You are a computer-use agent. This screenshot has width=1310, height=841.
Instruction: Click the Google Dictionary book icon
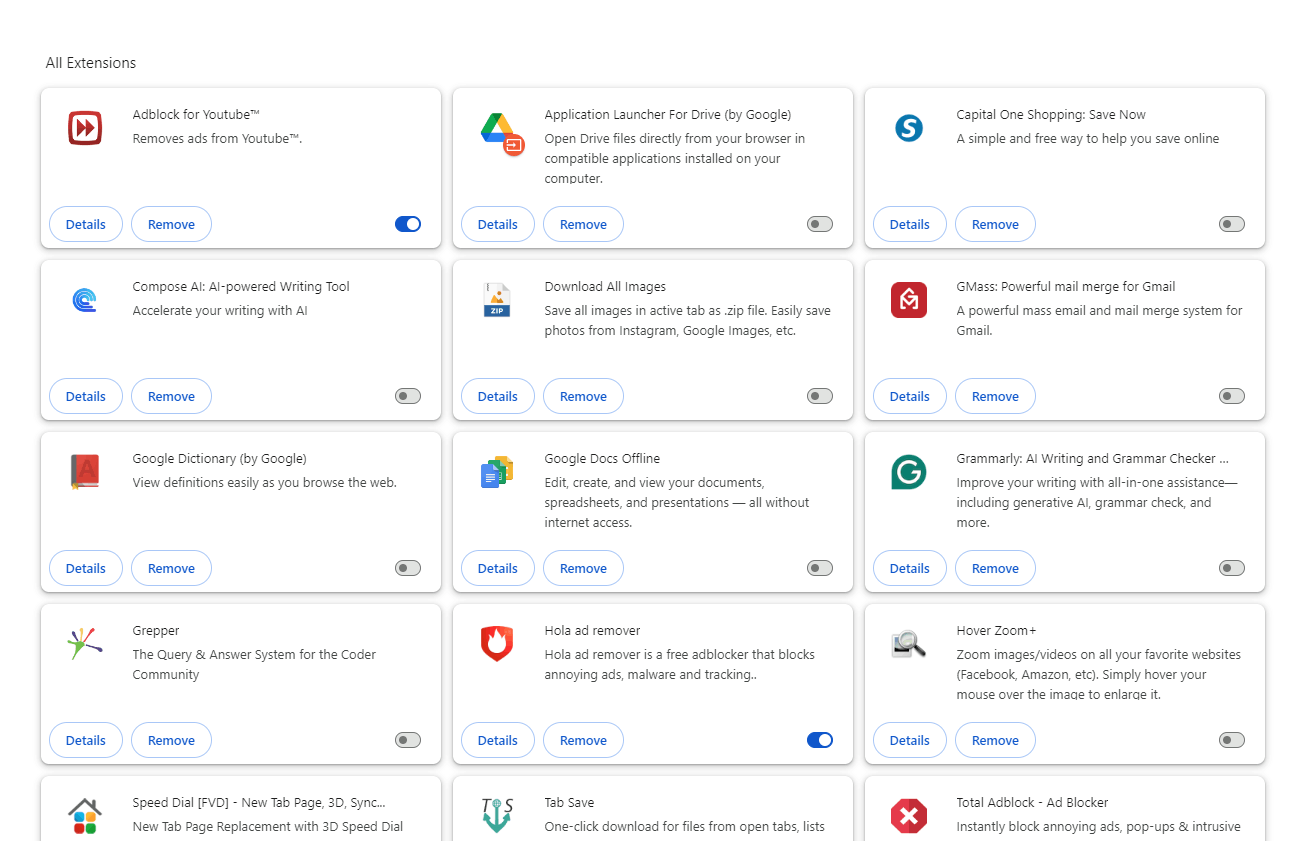[x=85, y=472]
